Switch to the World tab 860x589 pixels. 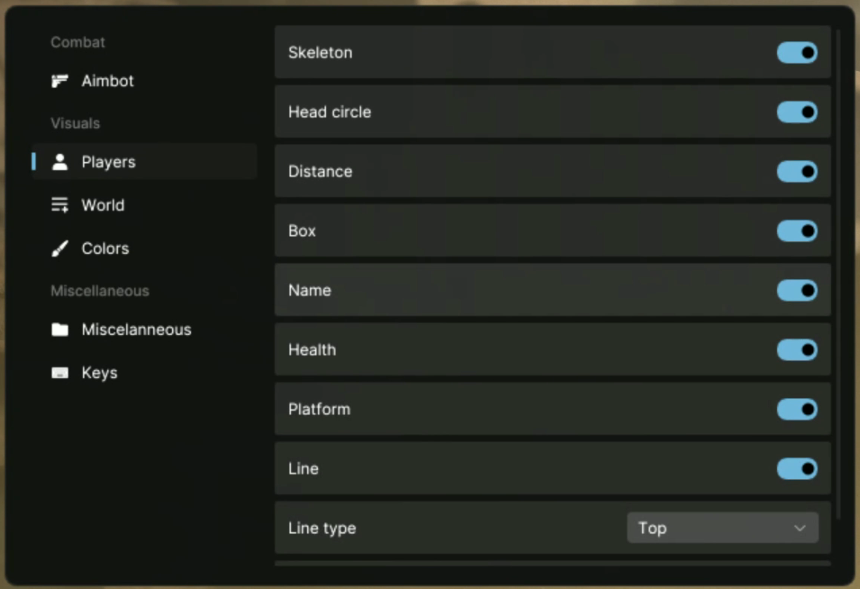coord(103,205)
